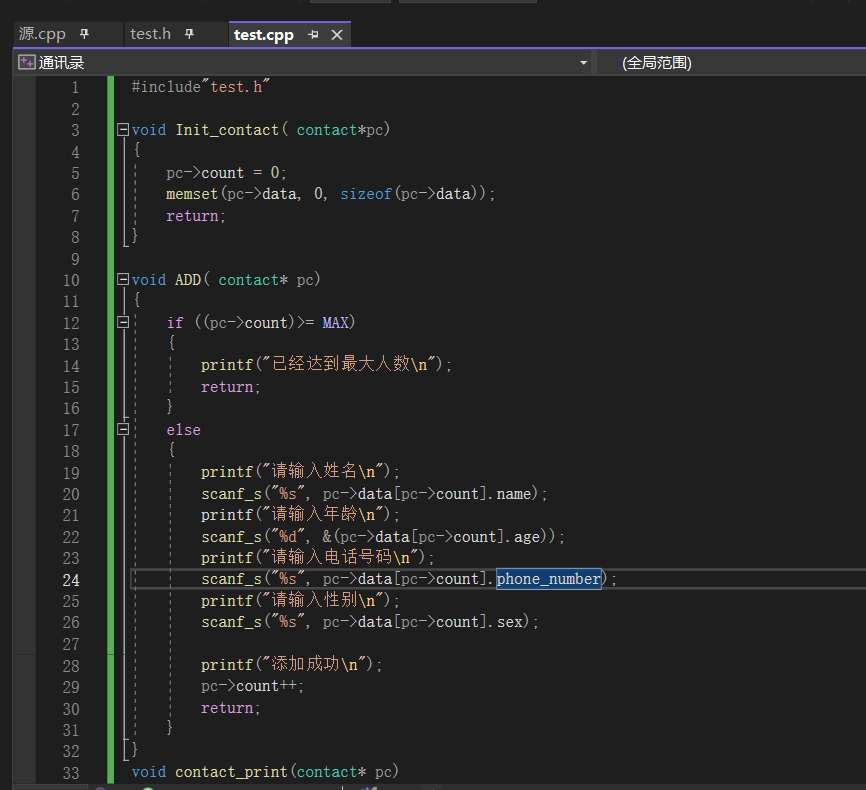The width and height of the screenshot is (866, 790).
Task: Pin the 源.cpp tab
Action: [84, 34]
